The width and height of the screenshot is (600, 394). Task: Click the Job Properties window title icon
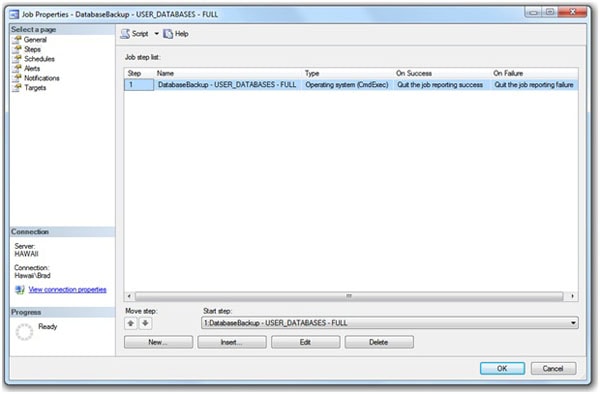(14, 15)
